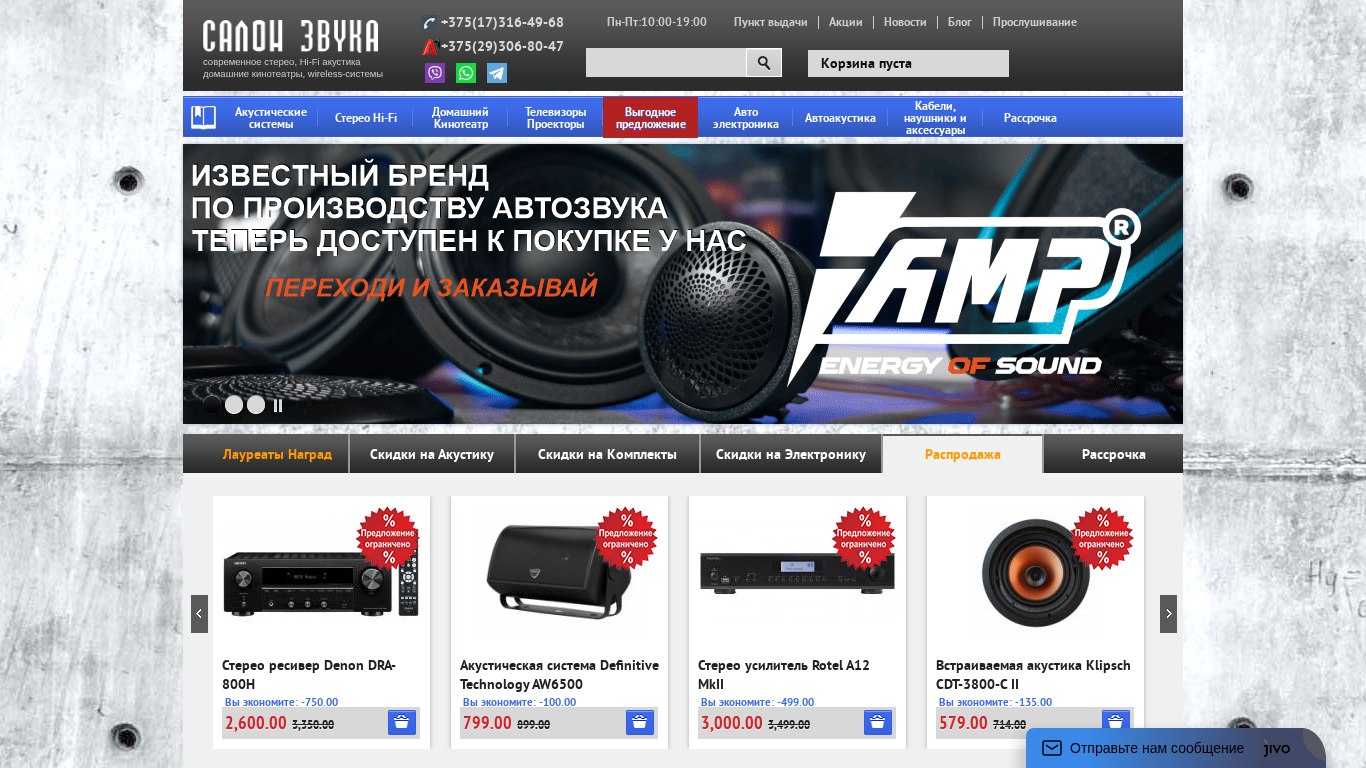Switch to Лауреаты Наград tab
This screenshot has height=768, width=1366.
tap(277, 454)
